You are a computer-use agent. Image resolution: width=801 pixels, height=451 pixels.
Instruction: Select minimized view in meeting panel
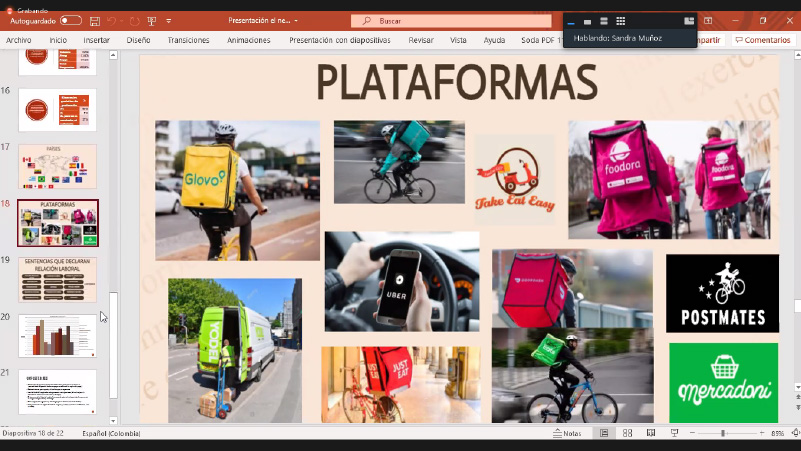571,21
